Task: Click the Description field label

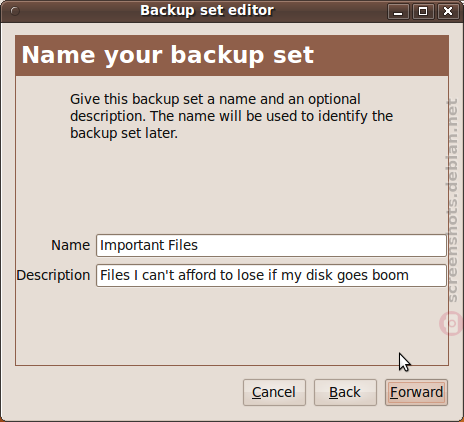Action: click(53, 276)
